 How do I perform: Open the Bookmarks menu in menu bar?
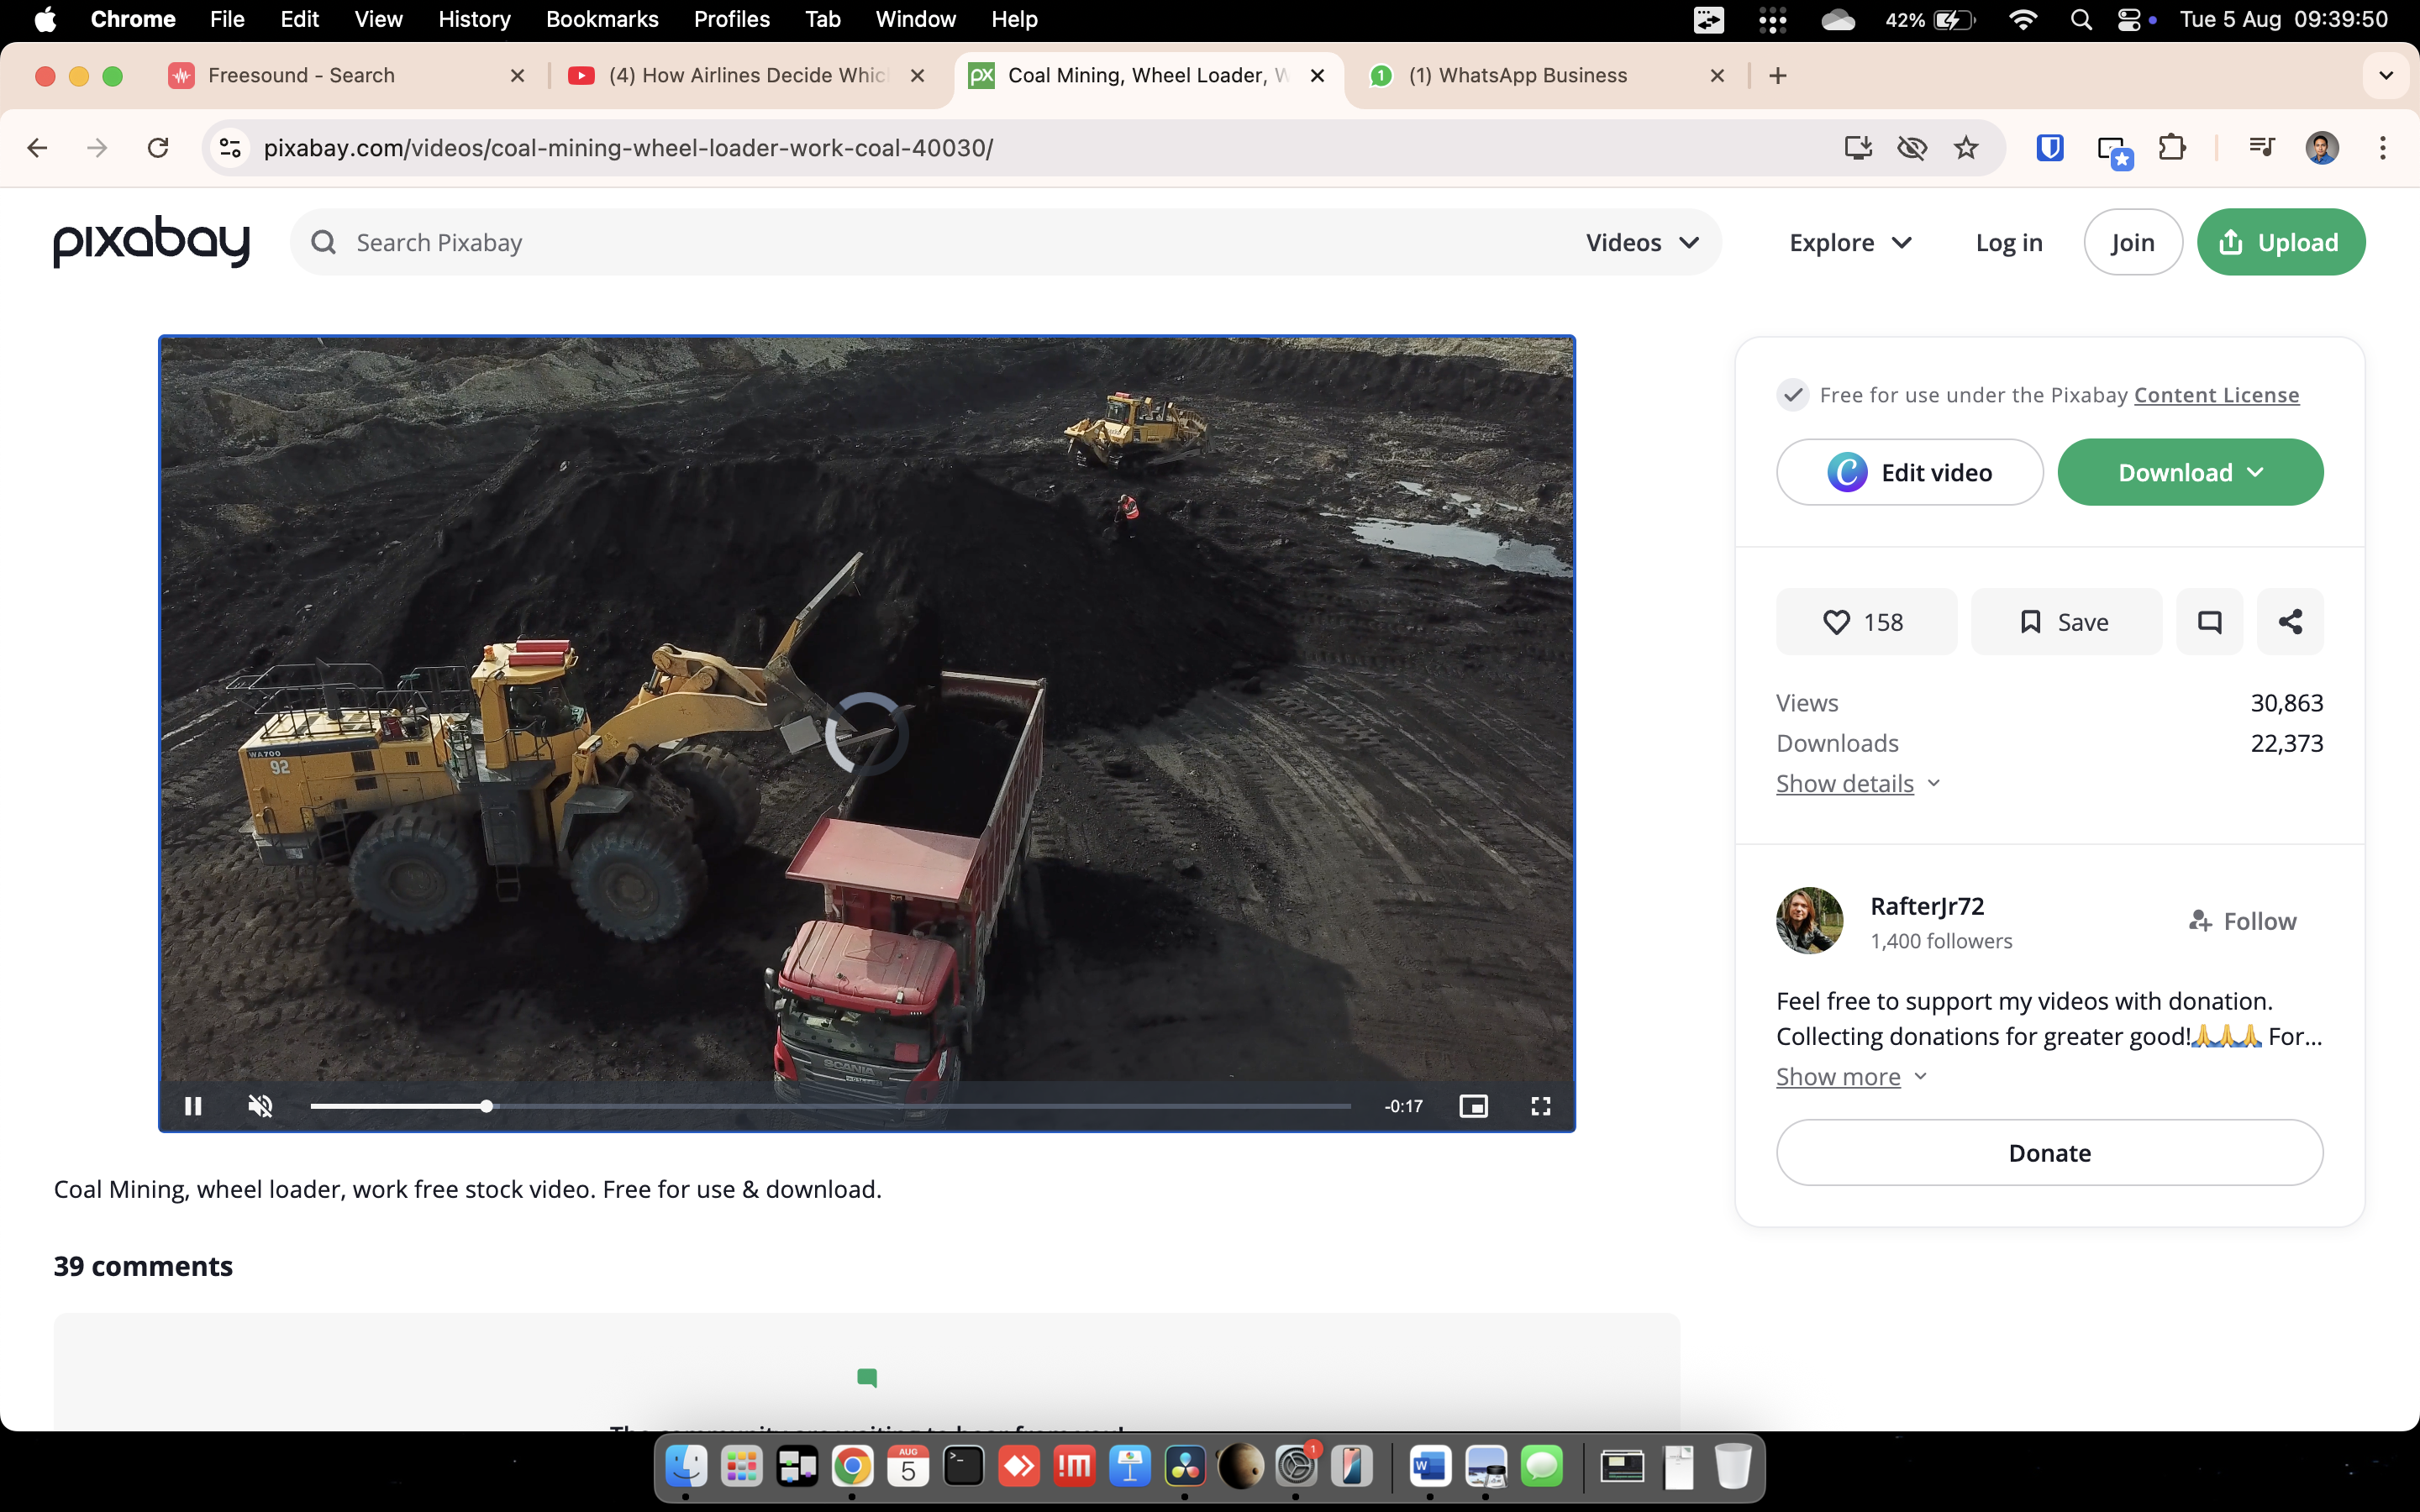coord(601,19)
